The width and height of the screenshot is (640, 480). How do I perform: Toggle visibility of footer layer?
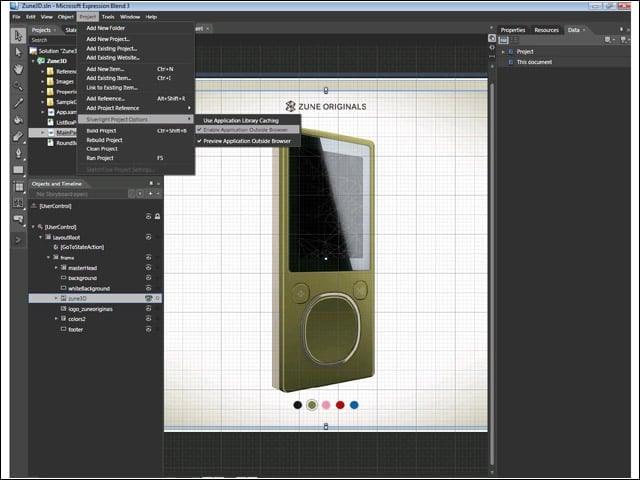click(x=149, y=329)
